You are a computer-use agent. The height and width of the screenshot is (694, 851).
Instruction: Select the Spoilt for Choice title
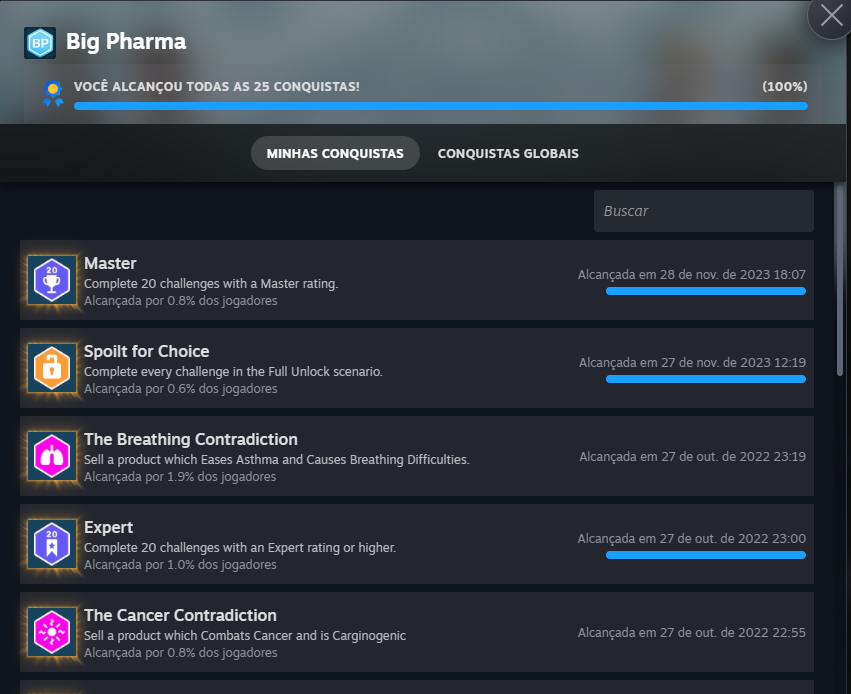(x=146, y=352)
